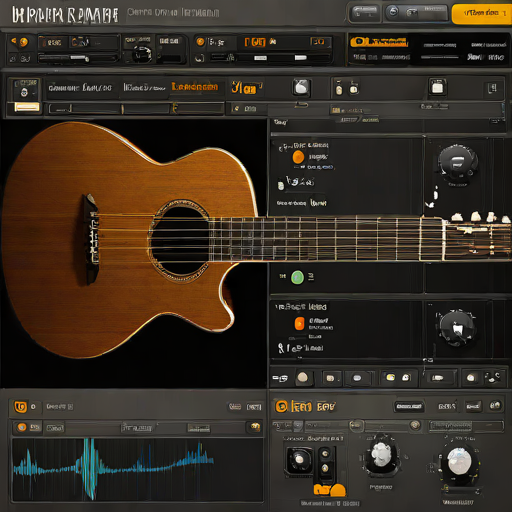512x512 pixels.
Task: Toggle the round orange button in the upper guitar-side panel
Action: click(298, 157)
